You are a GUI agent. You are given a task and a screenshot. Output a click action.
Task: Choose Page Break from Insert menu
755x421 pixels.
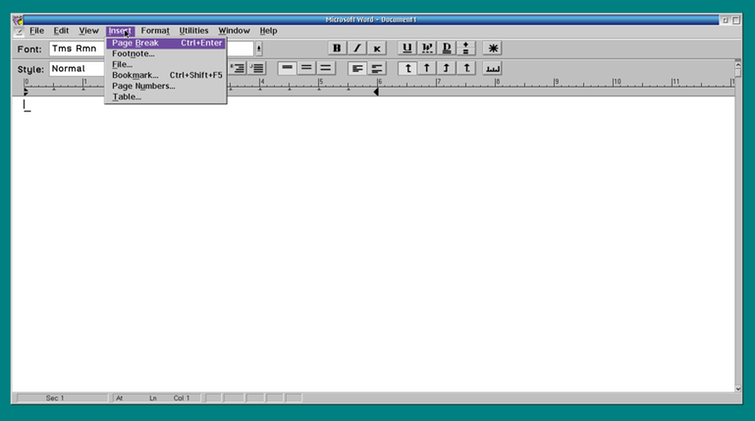[166, 43]
